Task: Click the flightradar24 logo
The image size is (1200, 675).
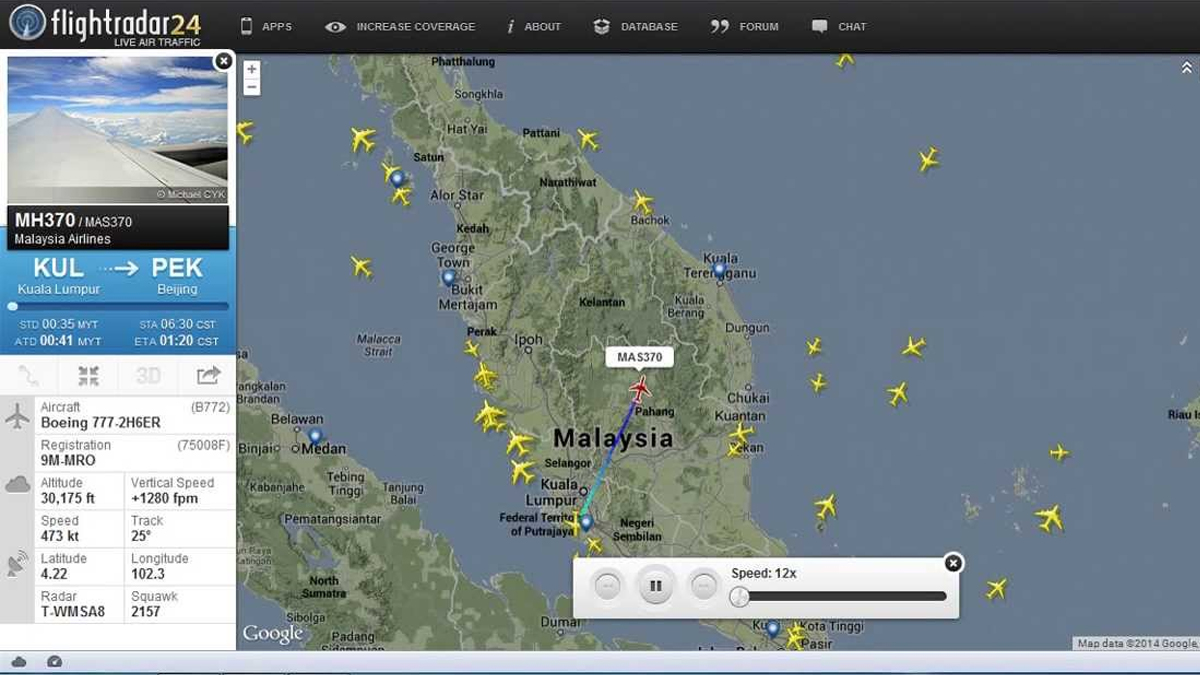Action: pyautogui.click(x=104, y=24)
